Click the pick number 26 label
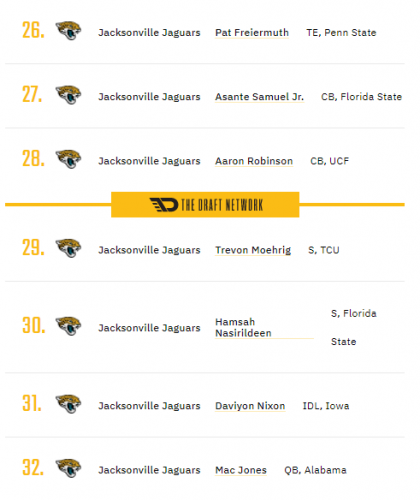 pyautogui.click(x=33, y=30)
